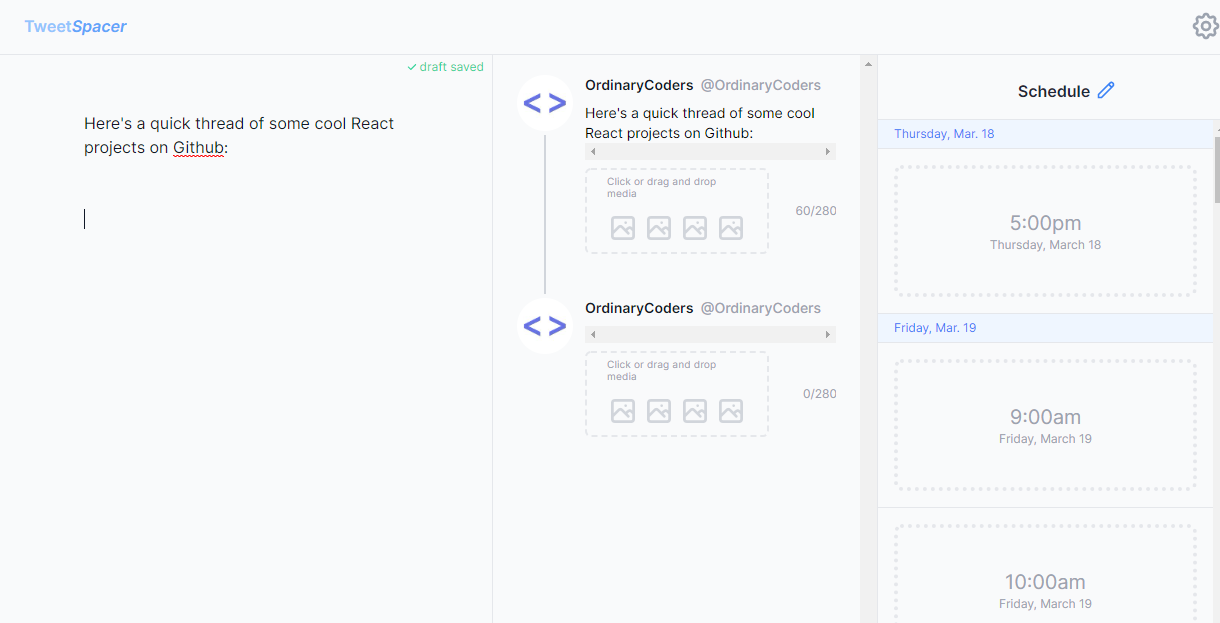Click the OrdinaryCoders name on the 60/280 tweet
Viewport: 1220px width, 623px height.
tap(639, 85)
